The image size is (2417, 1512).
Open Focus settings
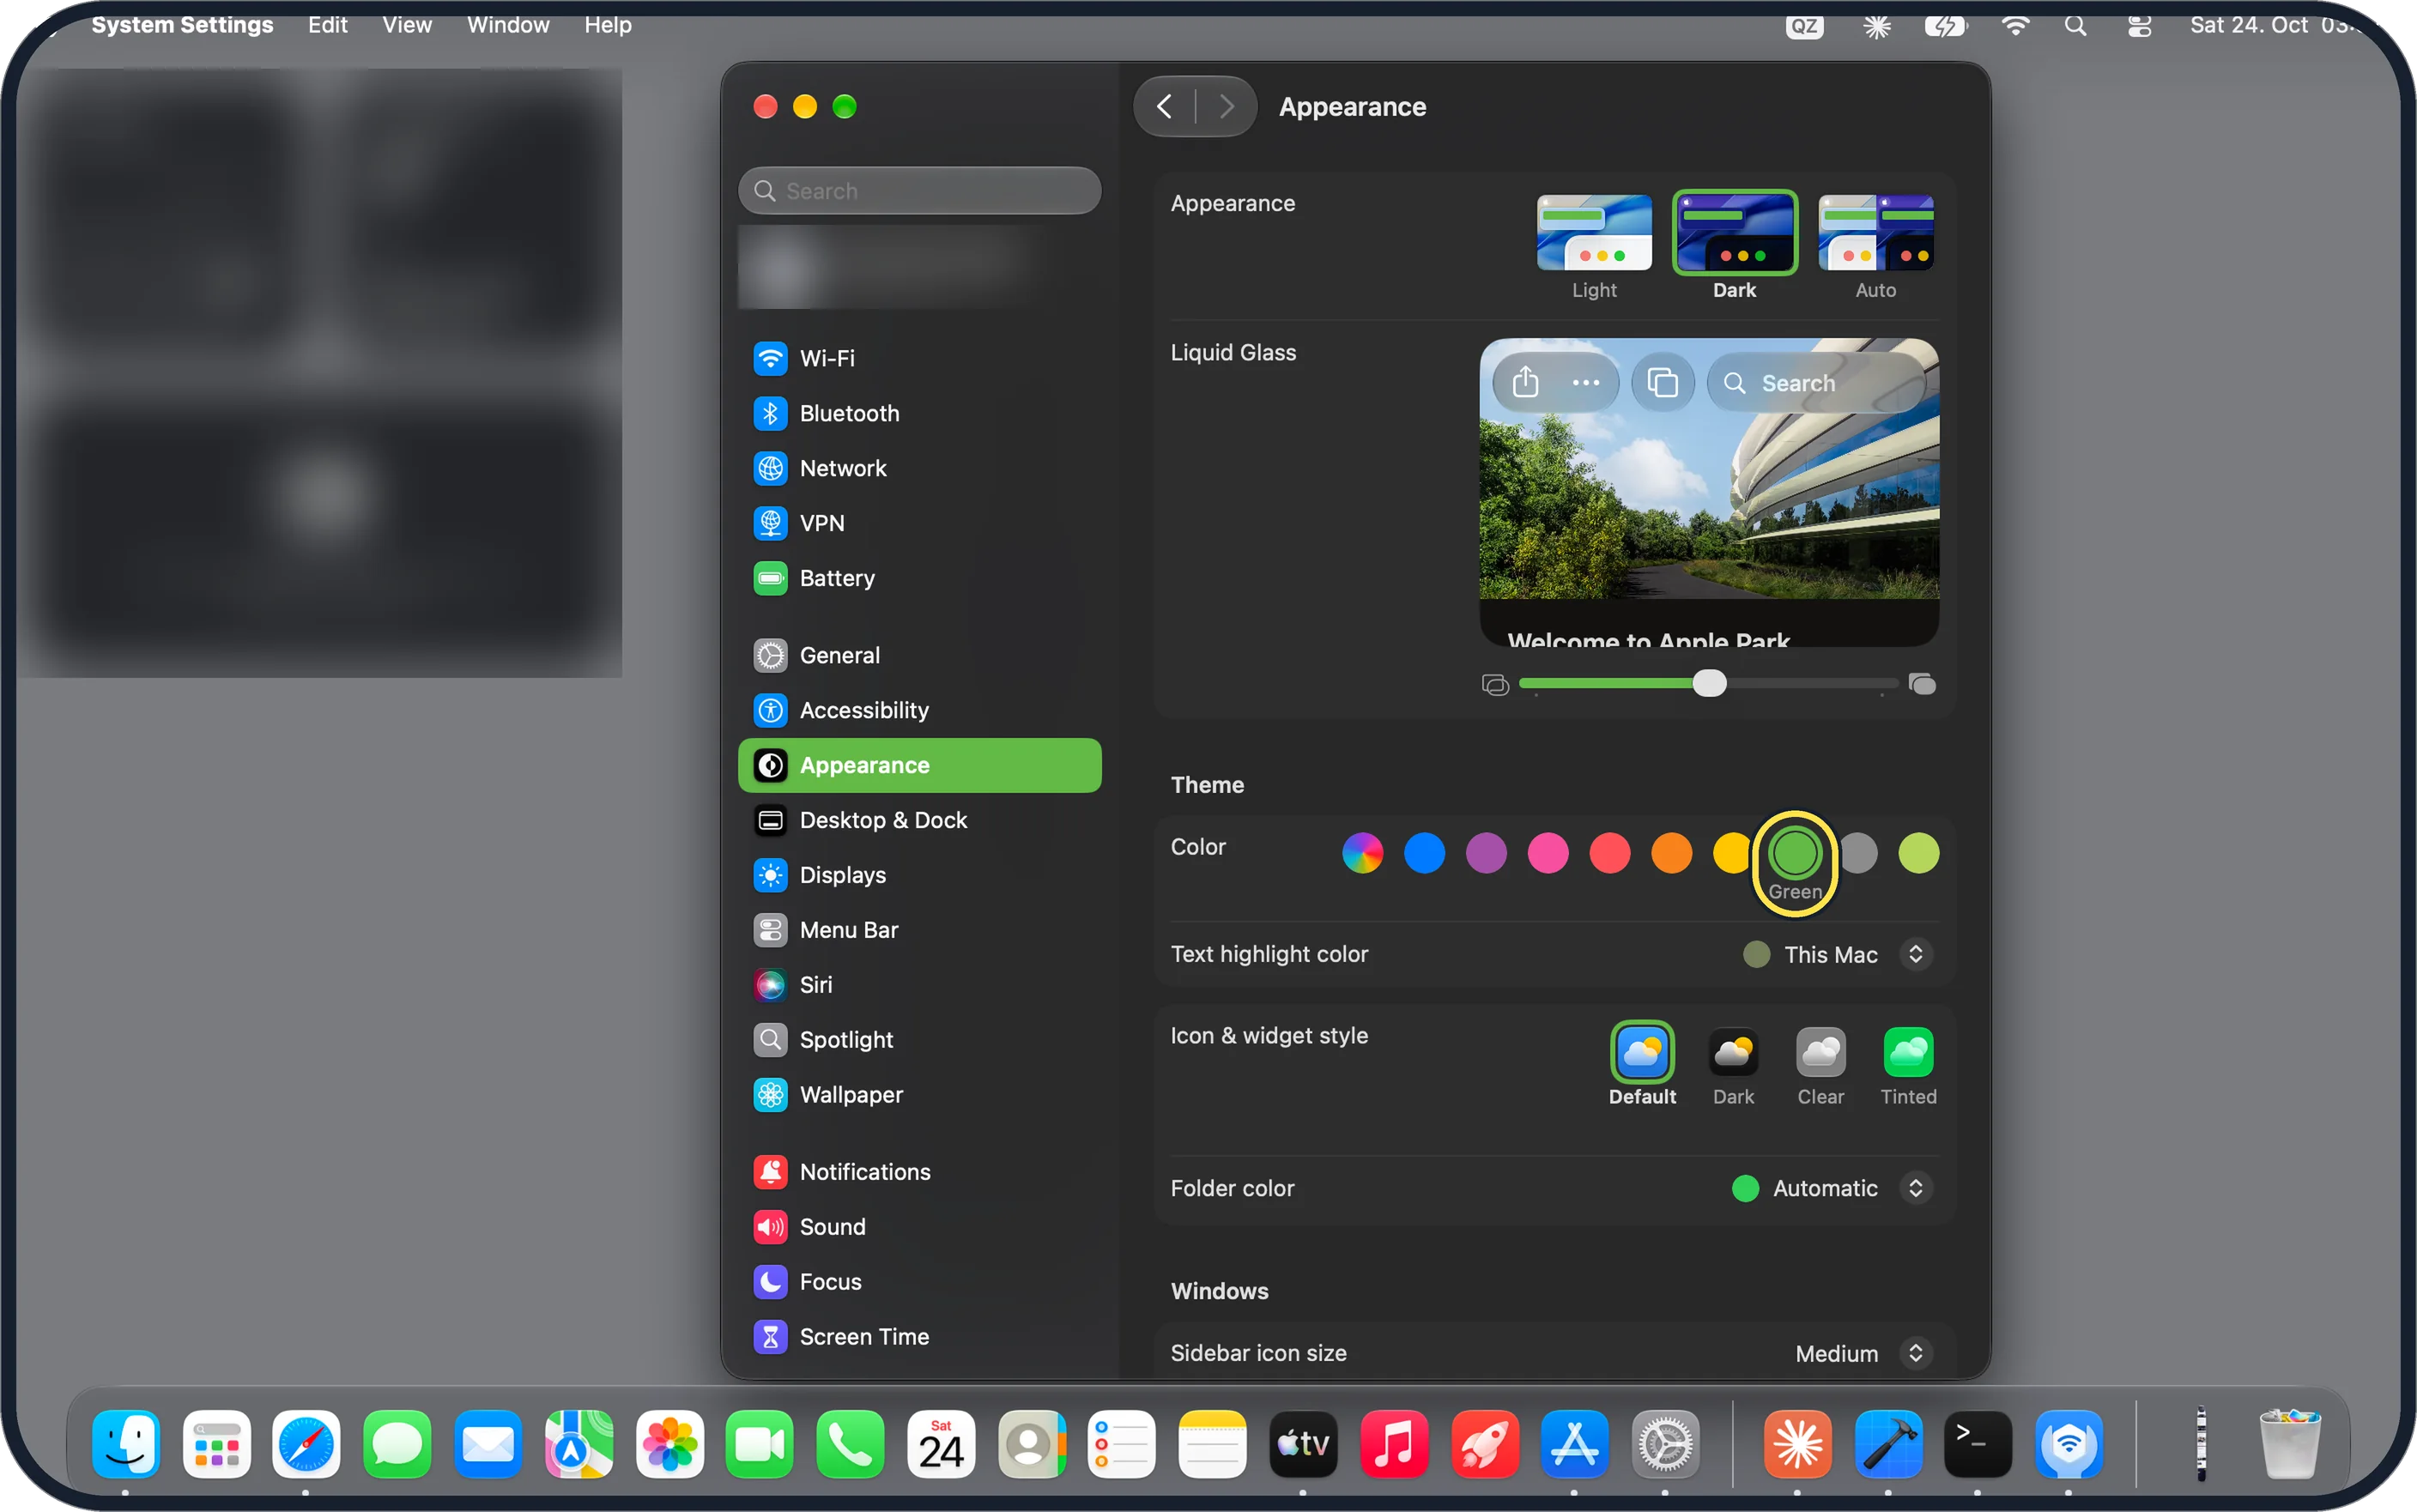(x=919, y=1282)
